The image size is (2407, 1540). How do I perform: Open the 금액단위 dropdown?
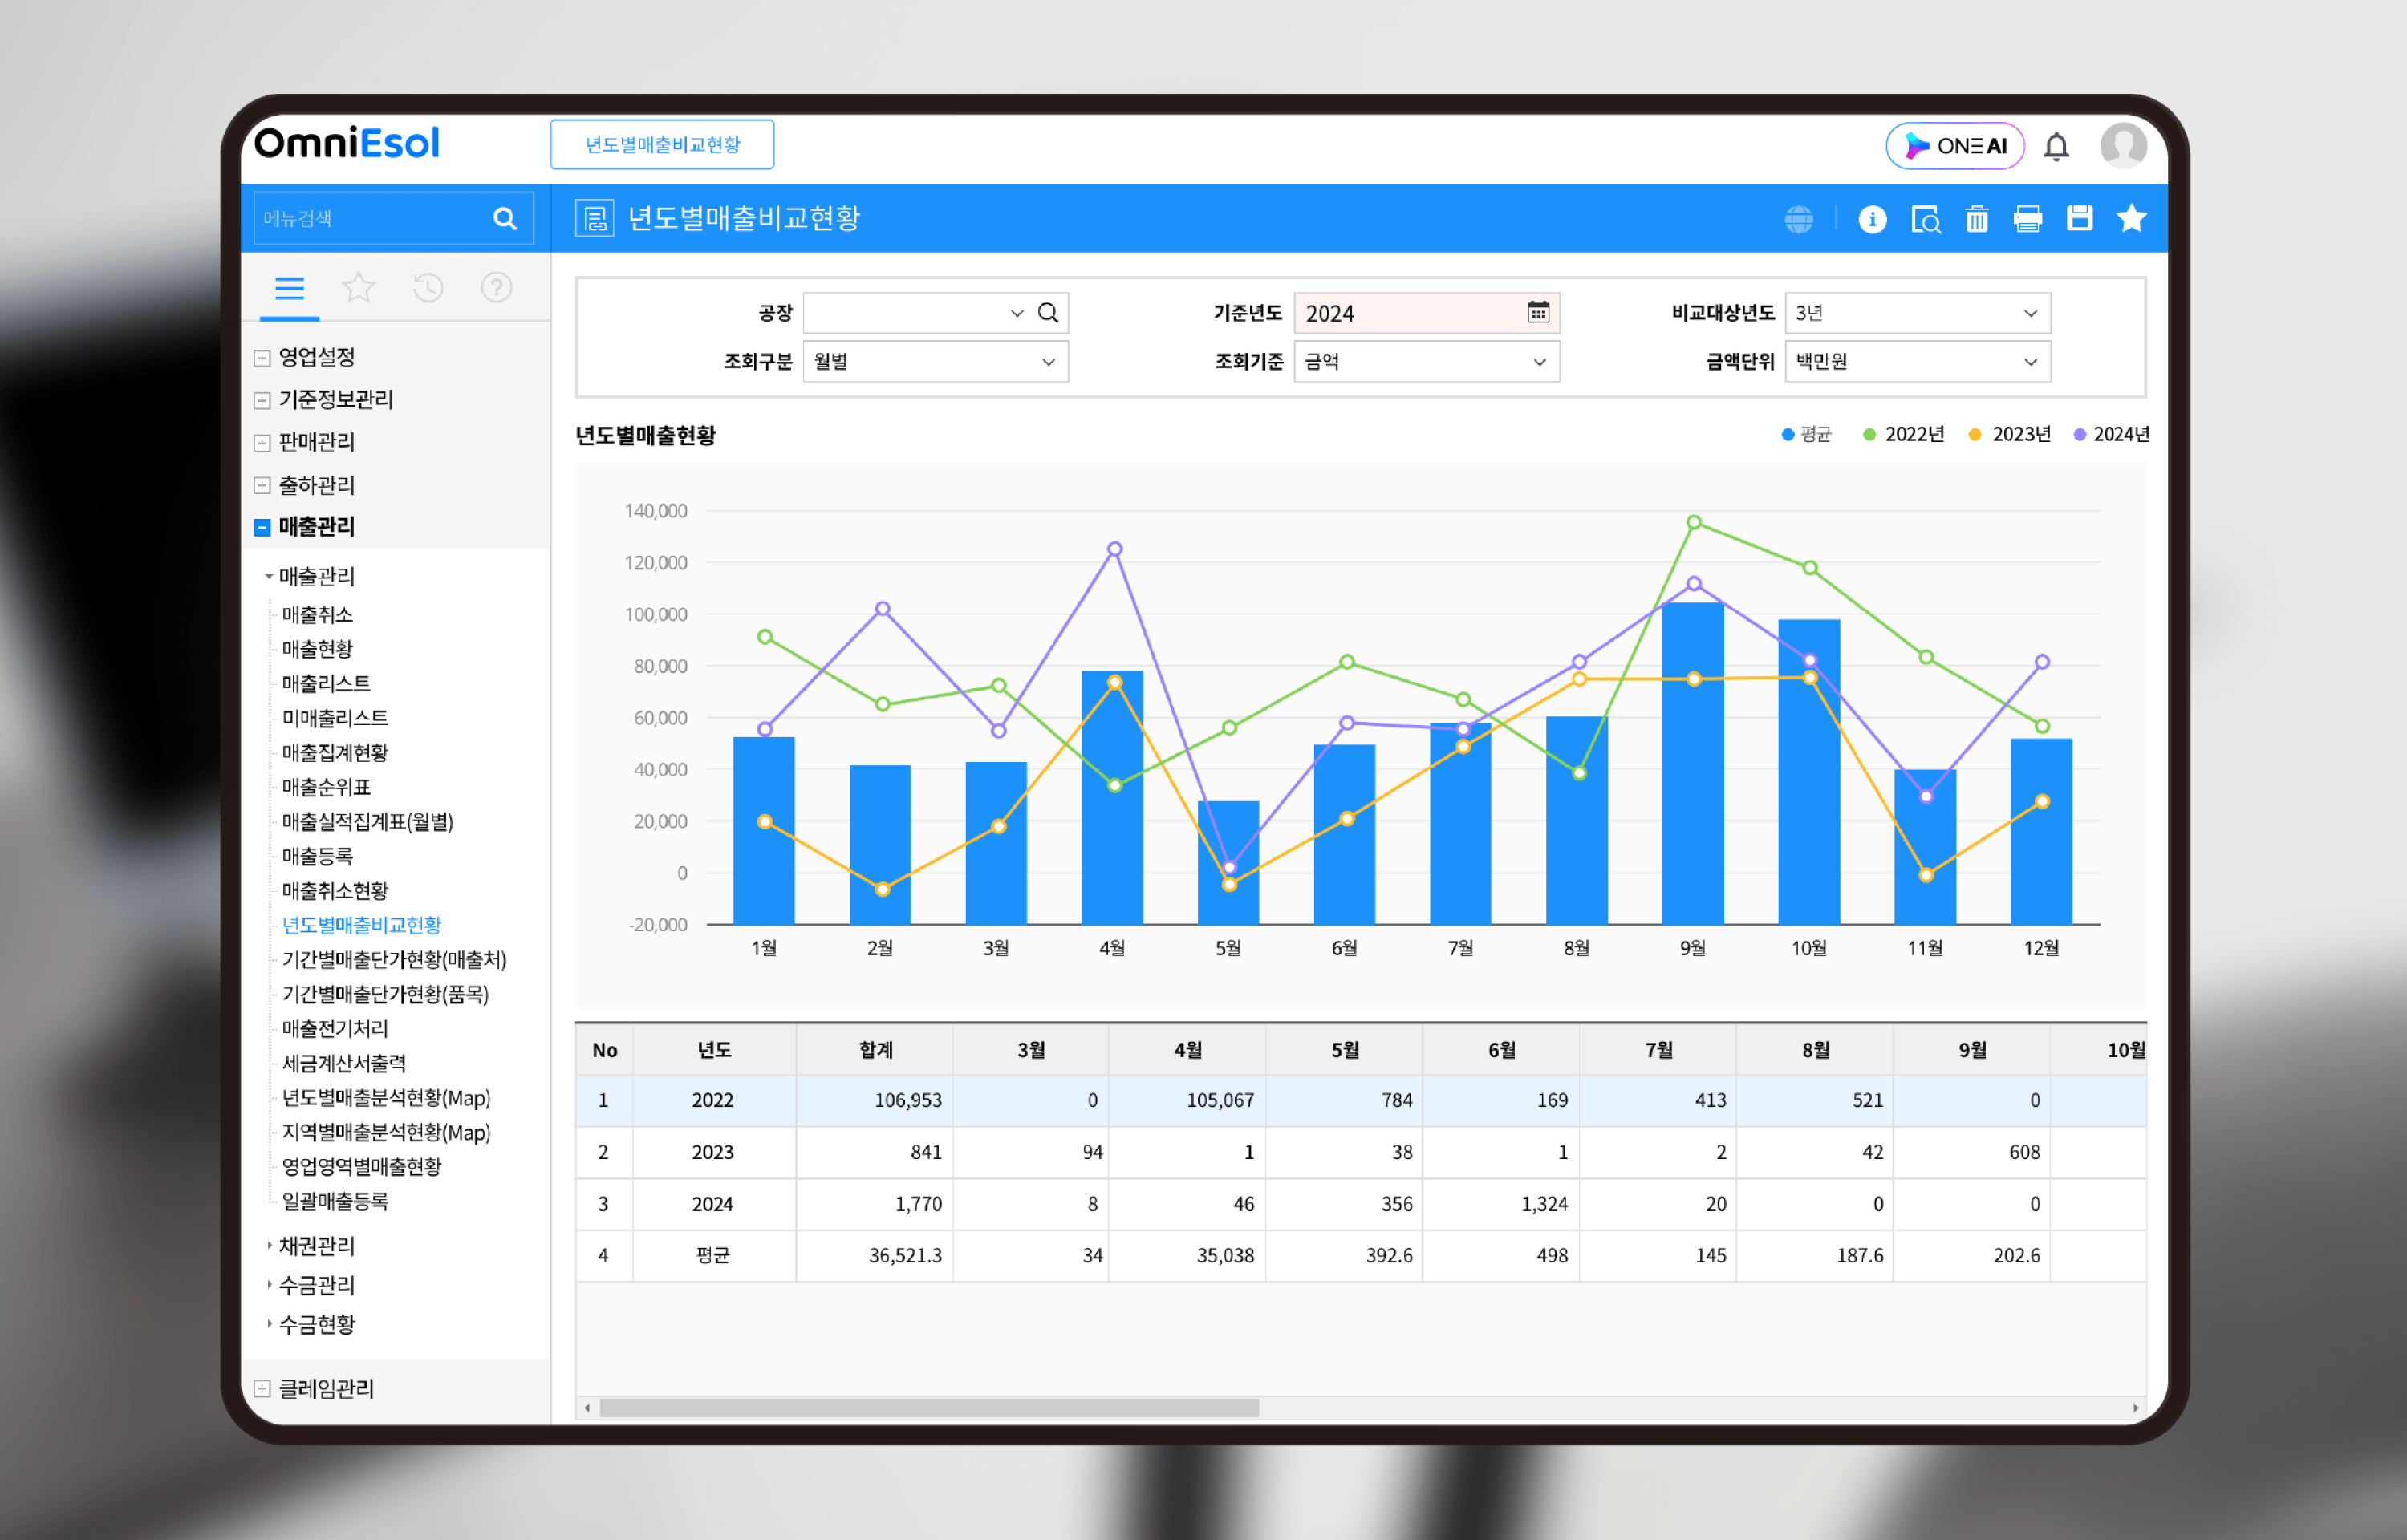(x=1917, y=362)
